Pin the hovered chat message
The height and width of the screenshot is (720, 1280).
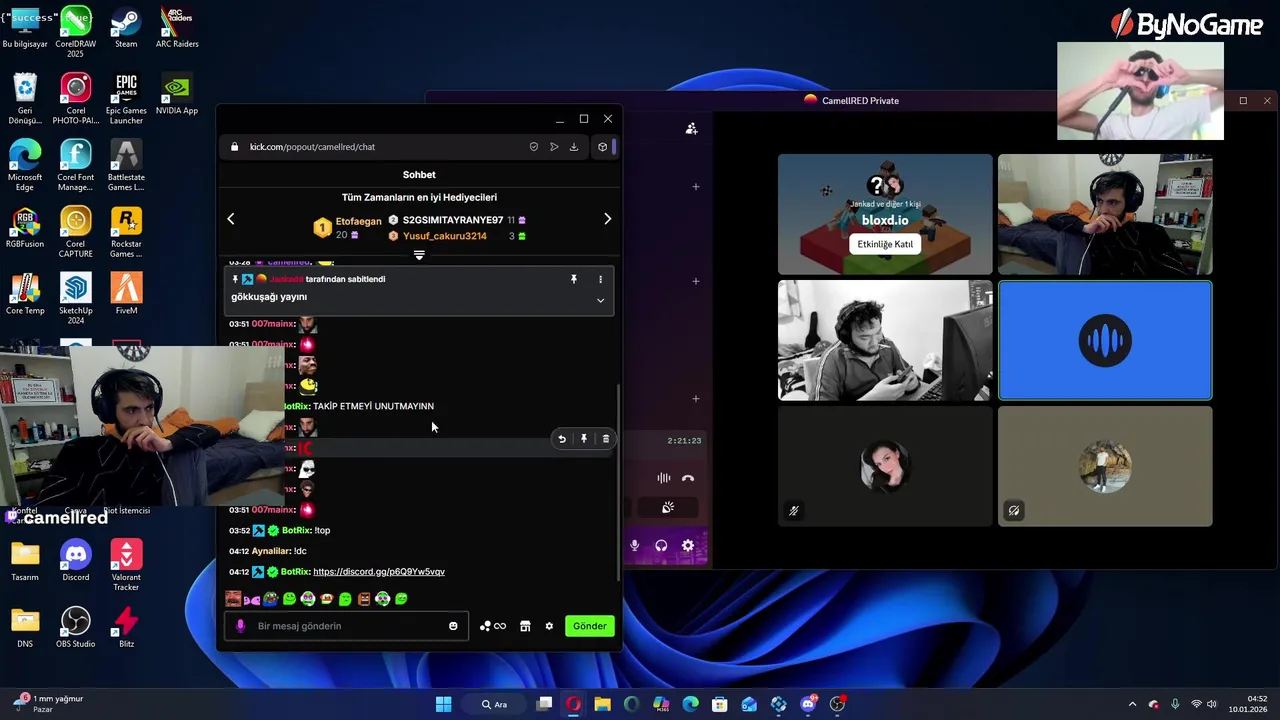click(584, 439)
